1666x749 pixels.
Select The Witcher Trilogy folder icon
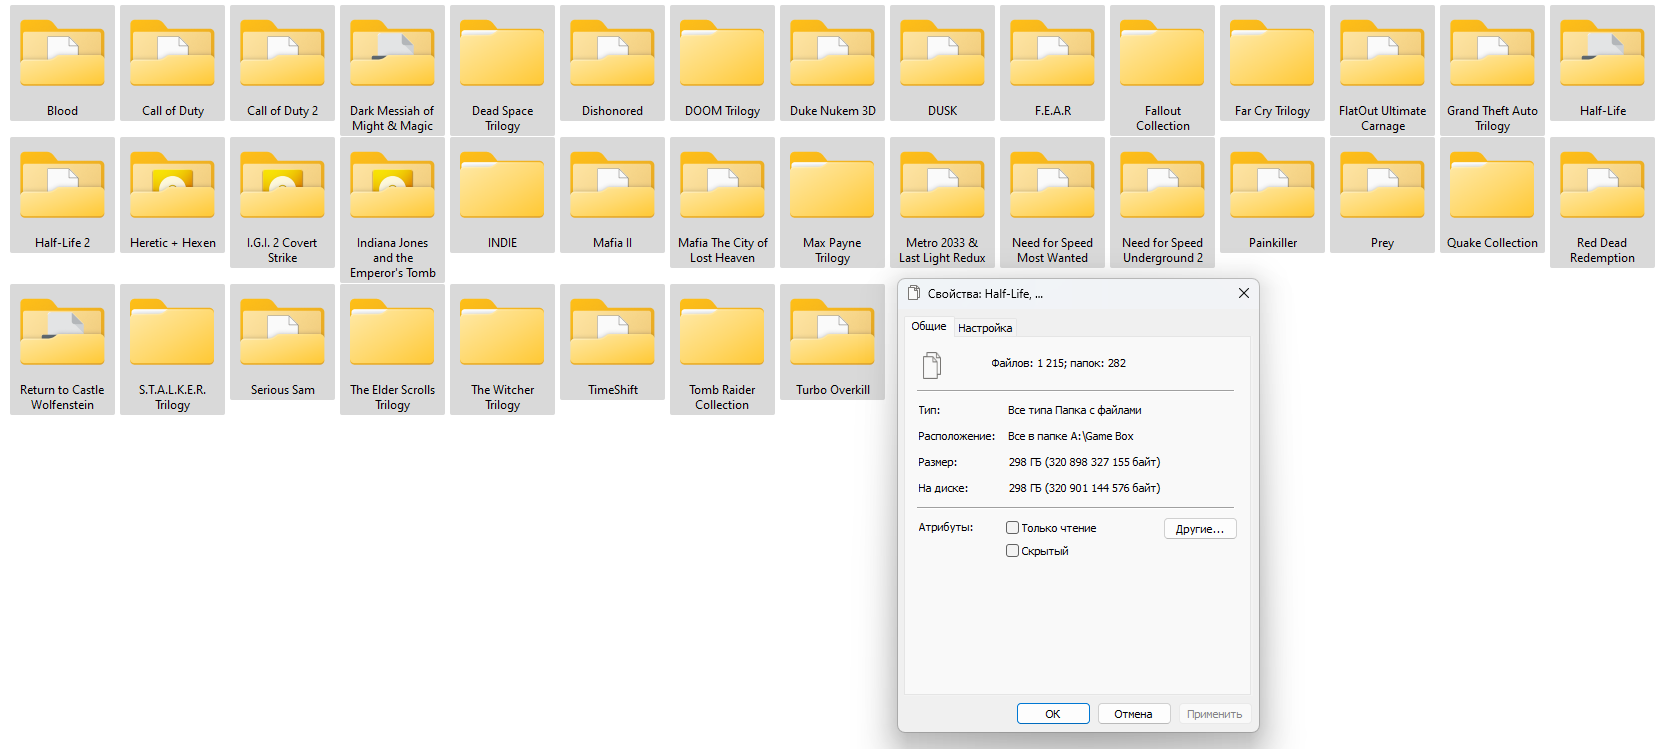[502, 332]
